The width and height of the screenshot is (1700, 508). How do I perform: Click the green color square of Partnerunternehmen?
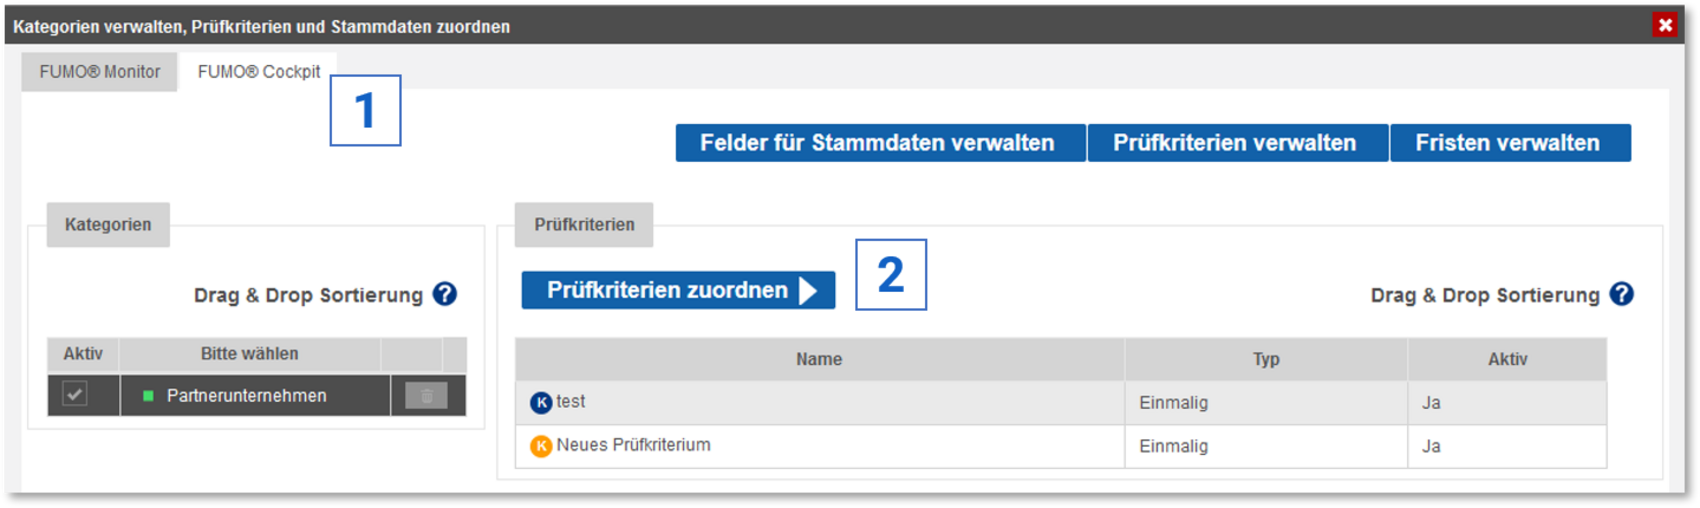click(x=148, y=396)
